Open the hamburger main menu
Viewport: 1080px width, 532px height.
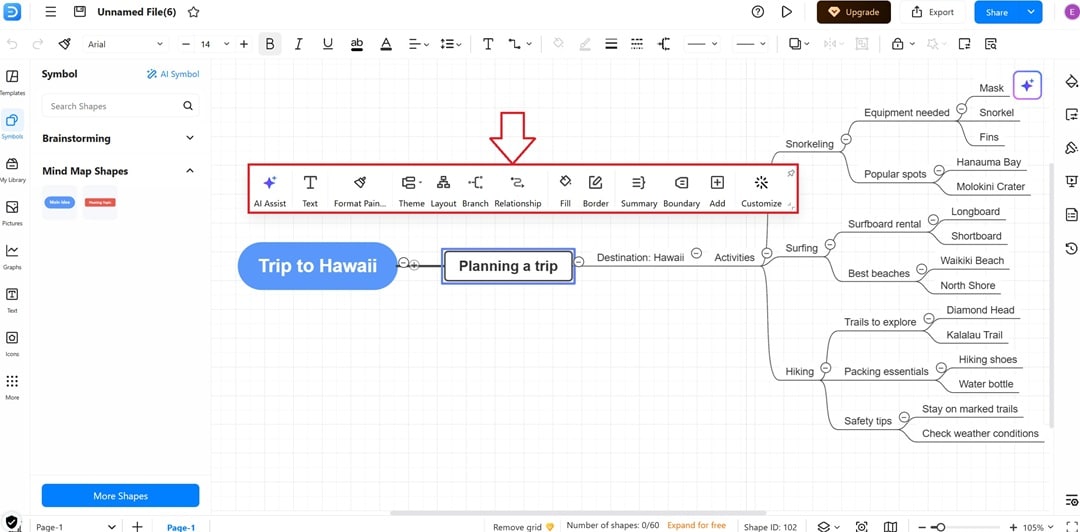(x=51, y=12)
